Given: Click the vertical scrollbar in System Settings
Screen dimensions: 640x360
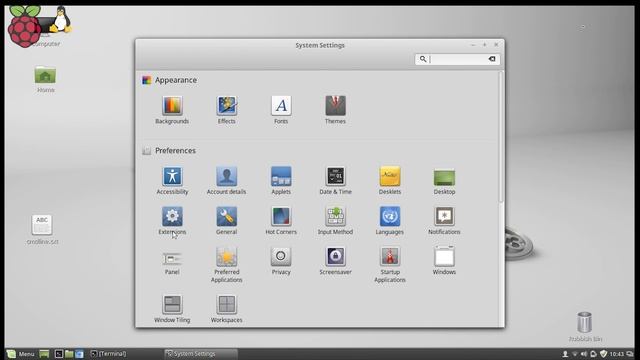Looking at the screenshot, I should (501, 137).
